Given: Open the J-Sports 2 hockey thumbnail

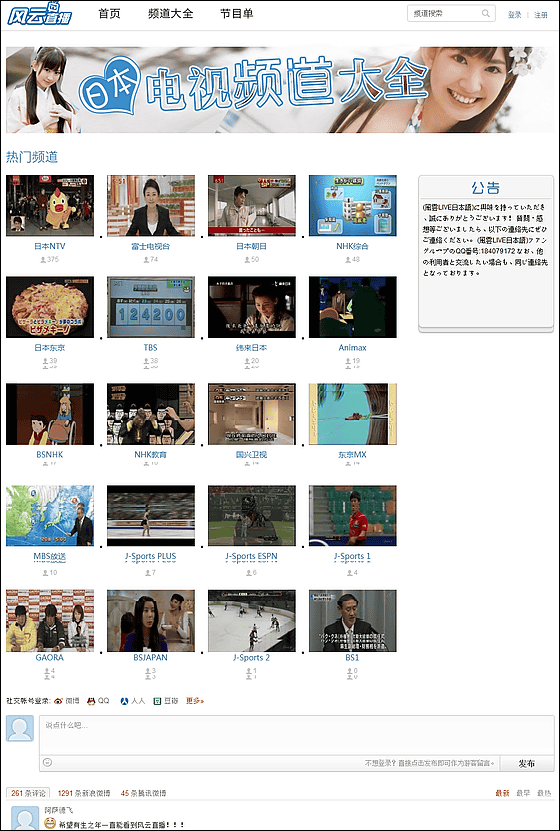Looking at the screenshot, I should click(x=252, y=621).
